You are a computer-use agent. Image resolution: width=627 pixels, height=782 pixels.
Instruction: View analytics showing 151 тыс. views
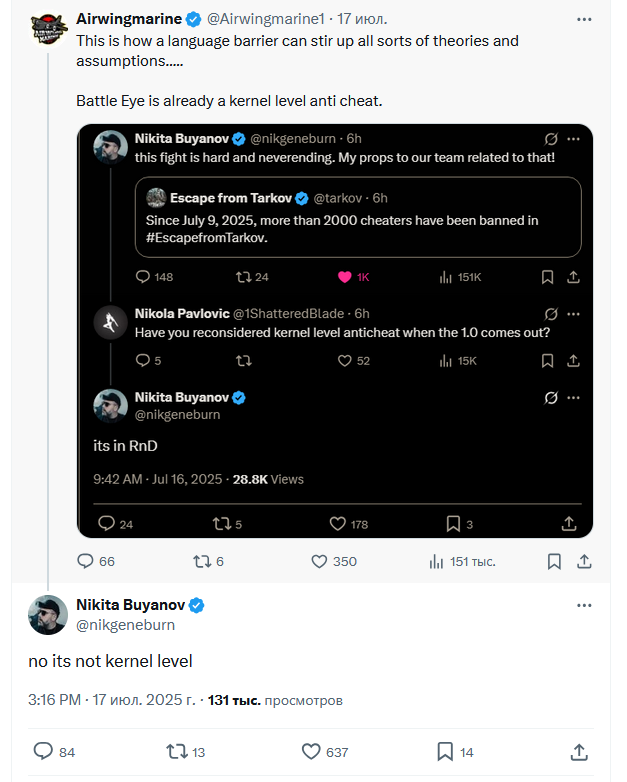pos(462,562)
